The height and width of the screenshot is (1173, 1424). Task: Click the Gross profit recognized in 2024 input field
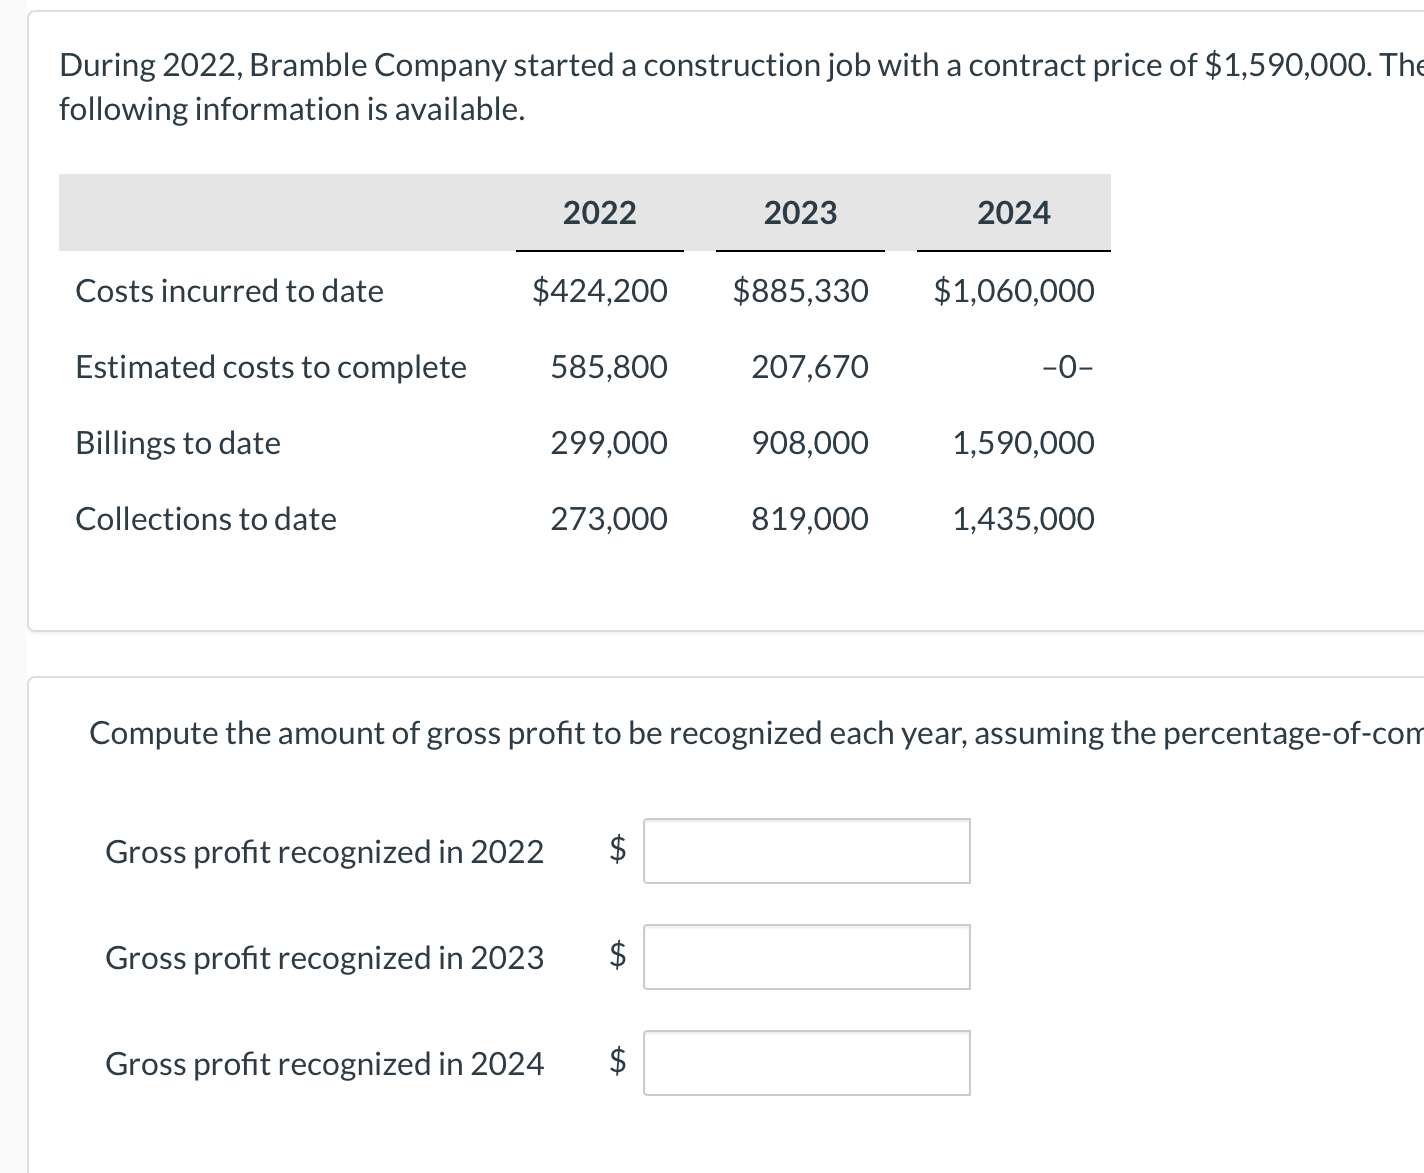807,1063
